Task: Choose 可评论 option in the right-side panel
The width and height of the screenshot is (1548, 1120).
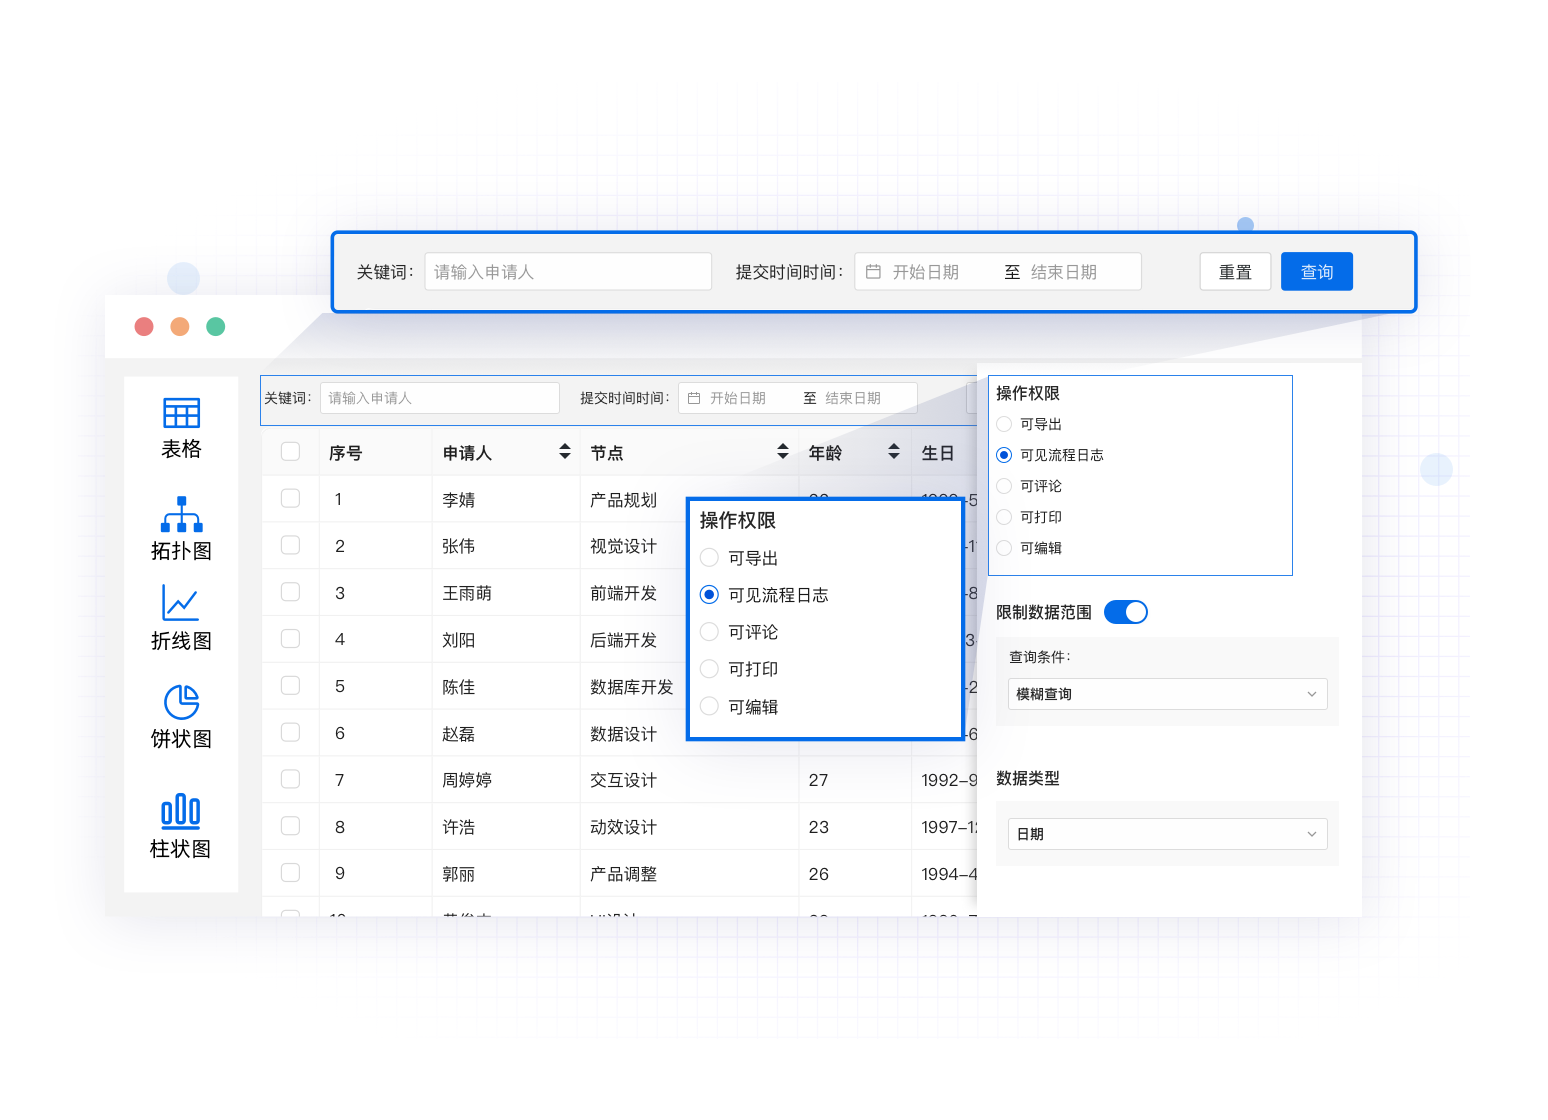Action: click(1005, 486)
